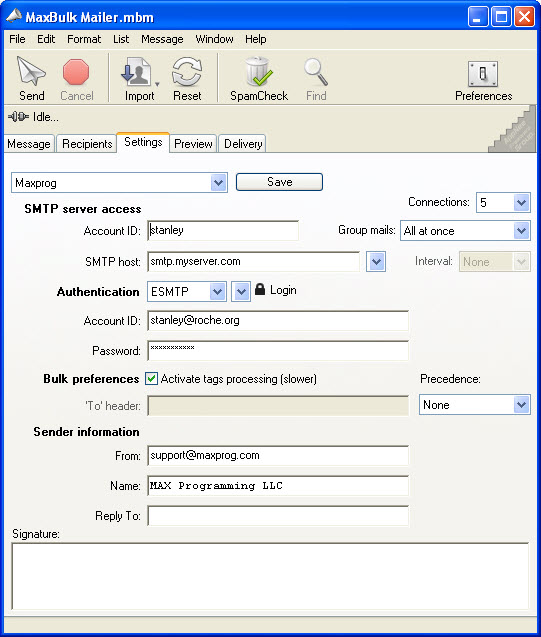
Task: Click the Idle connection plug icon
Action: pos(18,117)
